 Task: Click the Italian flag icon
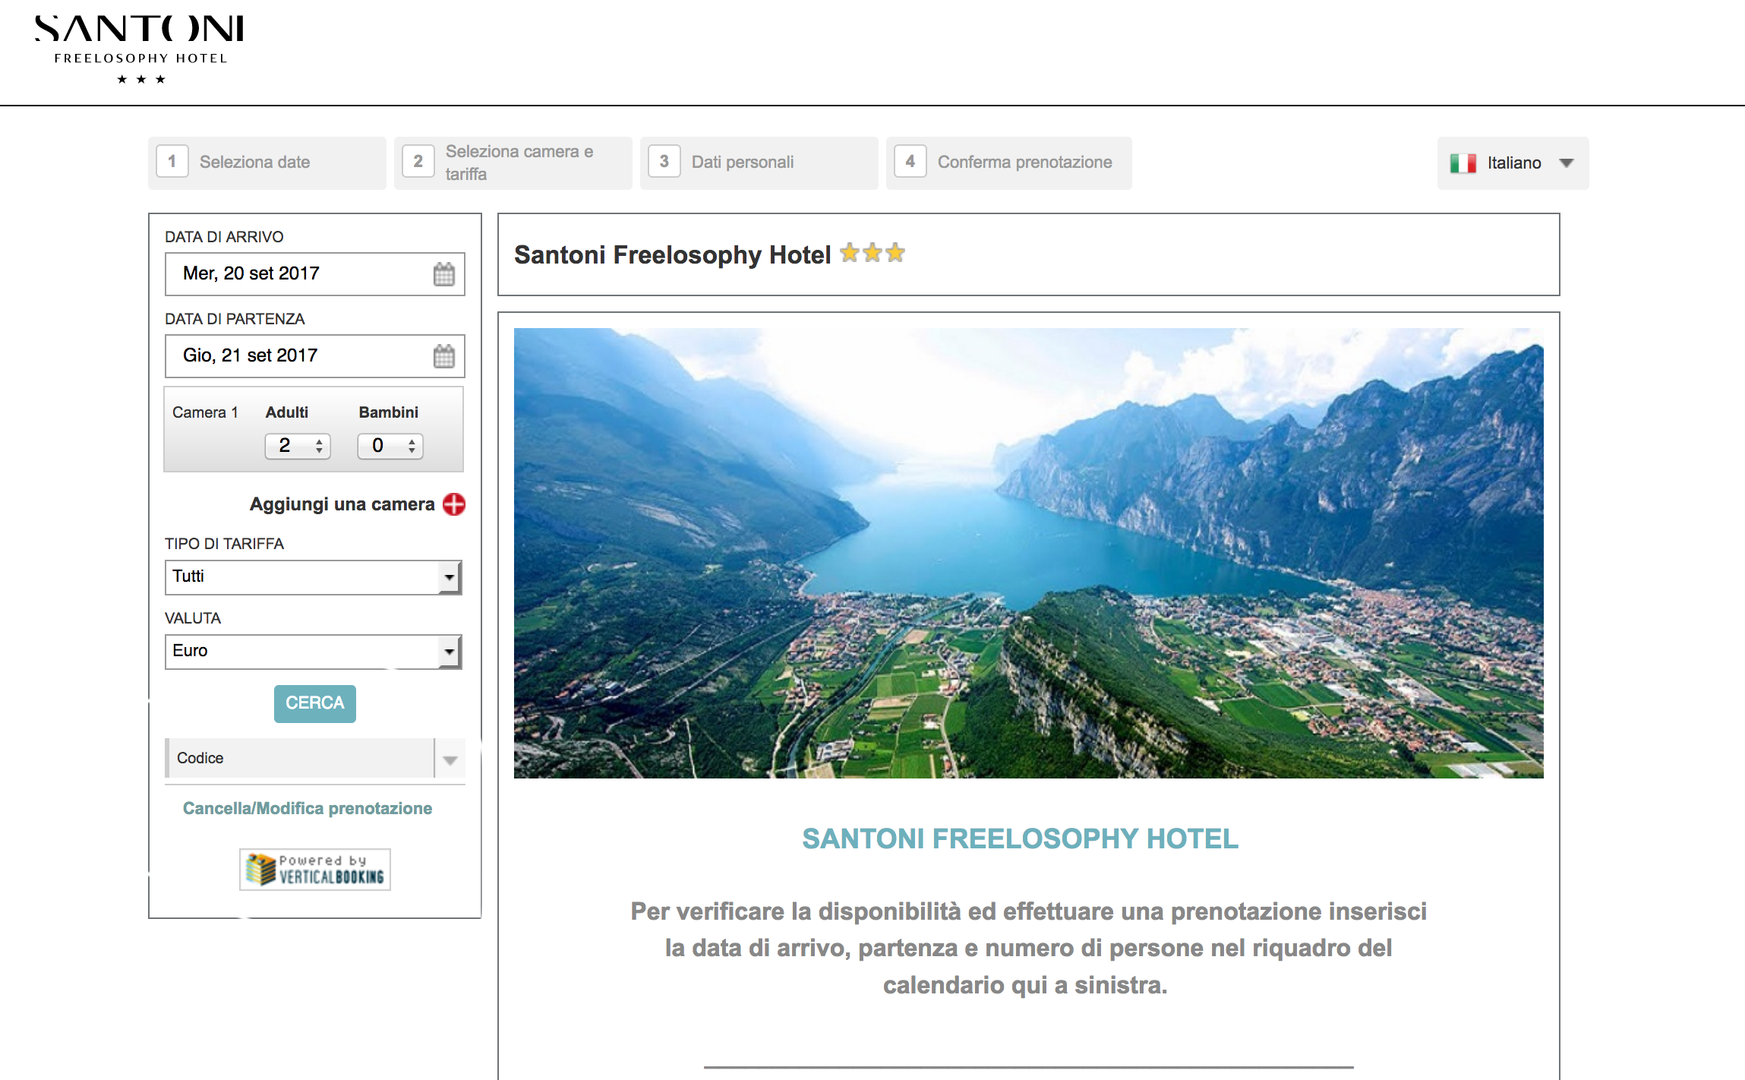click(x=1463, y=163)
